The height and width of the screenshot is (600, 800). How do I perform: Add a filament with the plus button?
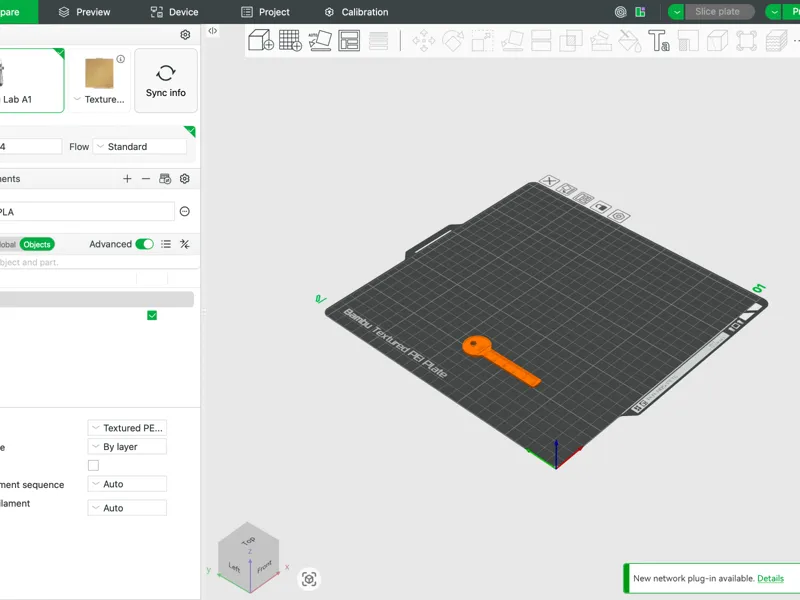[x=127, y=179]
